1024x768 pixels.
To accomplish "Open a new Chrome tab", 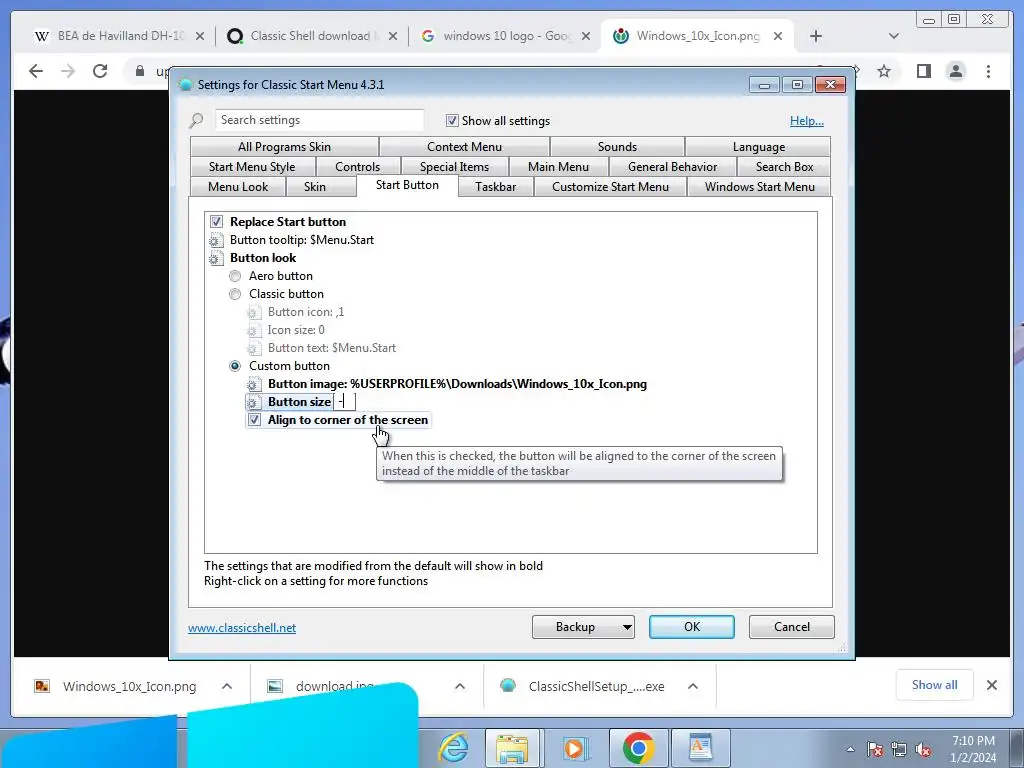I will [x=816, y=36].
